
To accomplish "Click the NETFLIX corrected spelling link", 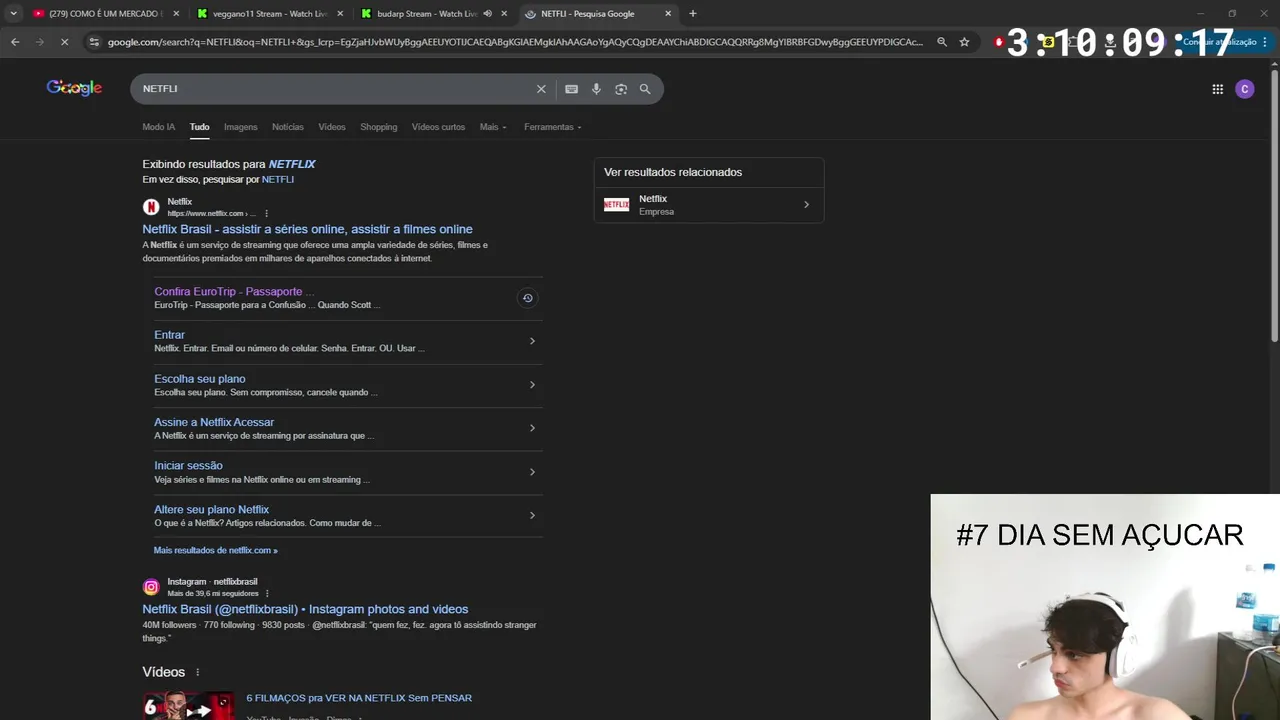I will [292, 164].
